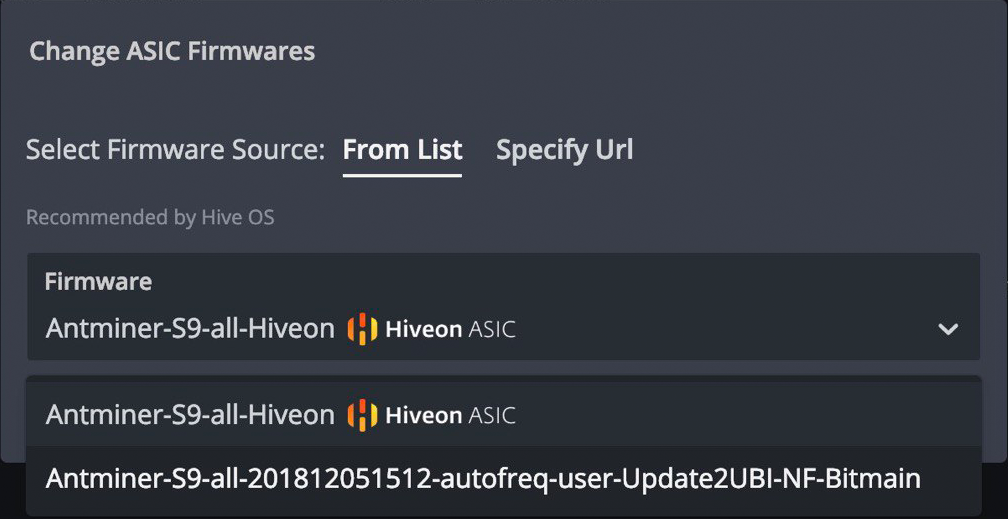The height and width of the screenshot is (519, 1008).
Task: Click the Hiveon logo in selected firmware field
Action: (362, 329)
